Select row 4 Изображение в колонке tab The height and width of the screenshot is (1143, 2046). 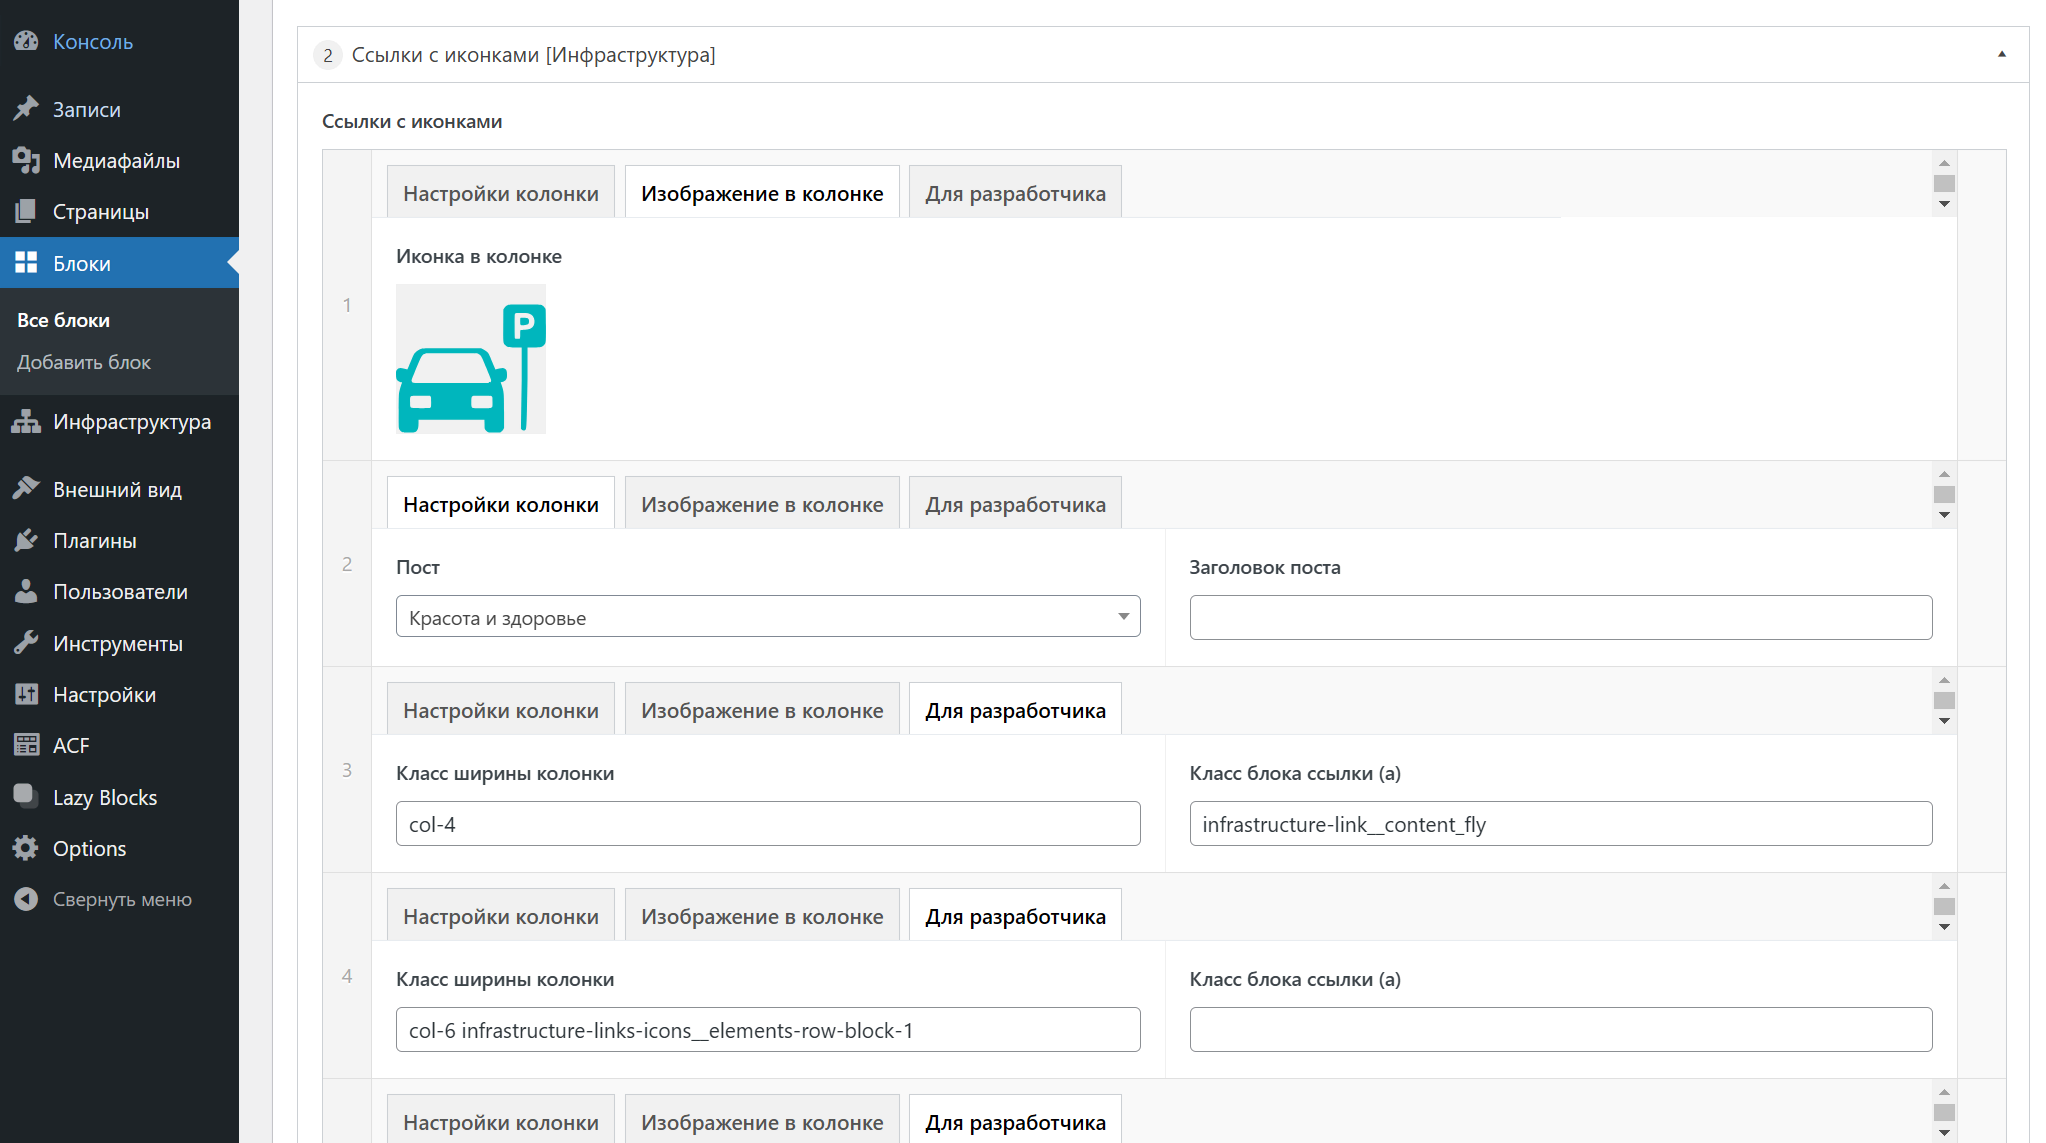click(x=762, y=915)
